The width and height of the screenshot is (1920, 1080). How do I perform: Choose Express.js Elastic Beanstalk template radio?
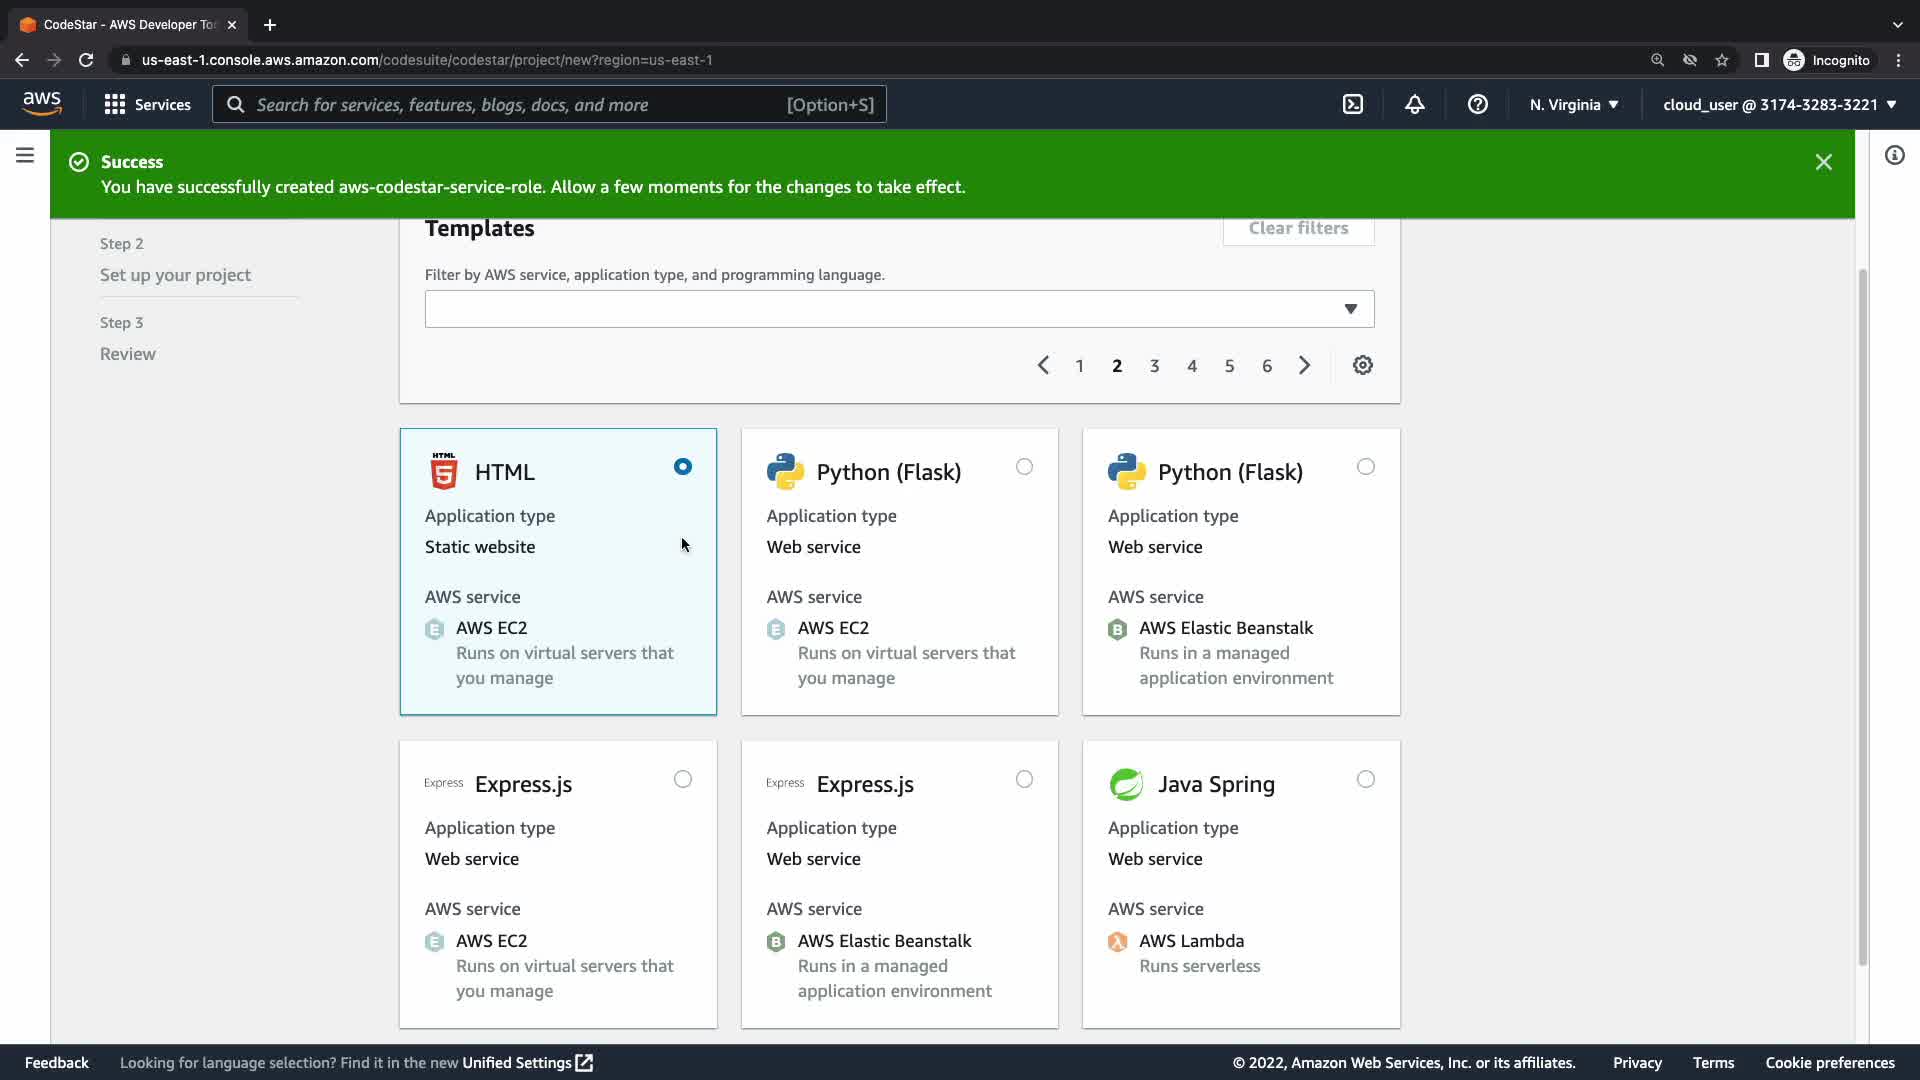pos(1024,779)
